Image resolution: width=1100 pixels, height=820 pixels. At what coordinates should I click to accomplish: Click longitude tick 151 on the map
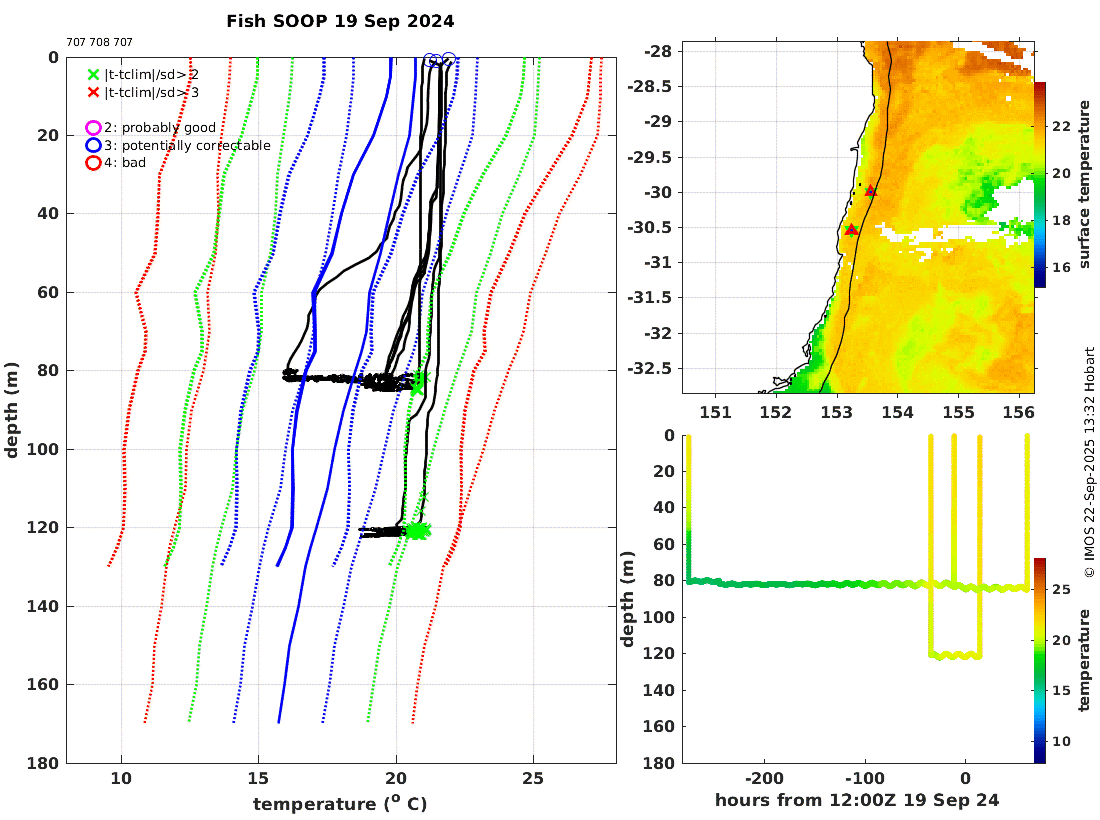point(716,412)
